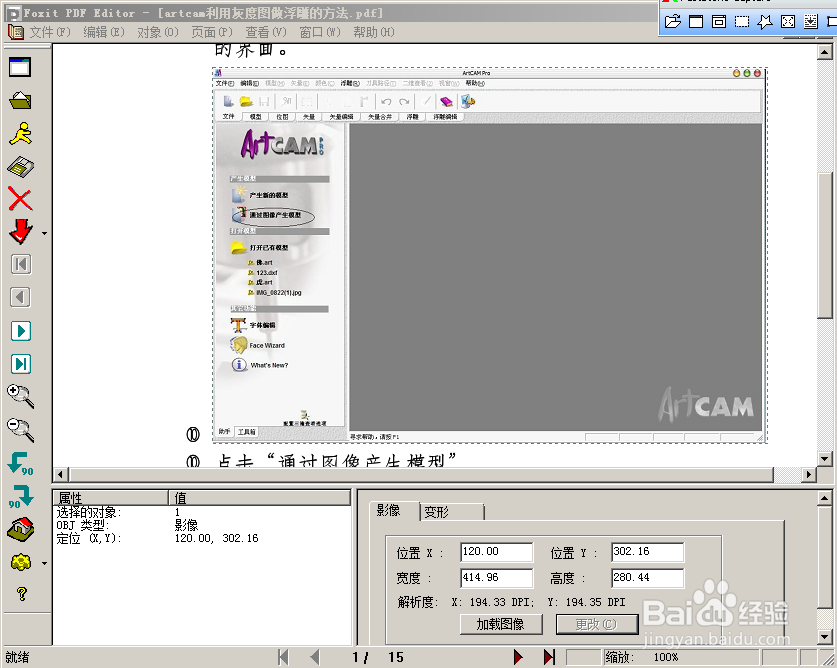Open the 对象(O) menu
Viewport: 837px width, 668px height.
click(157, 32)
